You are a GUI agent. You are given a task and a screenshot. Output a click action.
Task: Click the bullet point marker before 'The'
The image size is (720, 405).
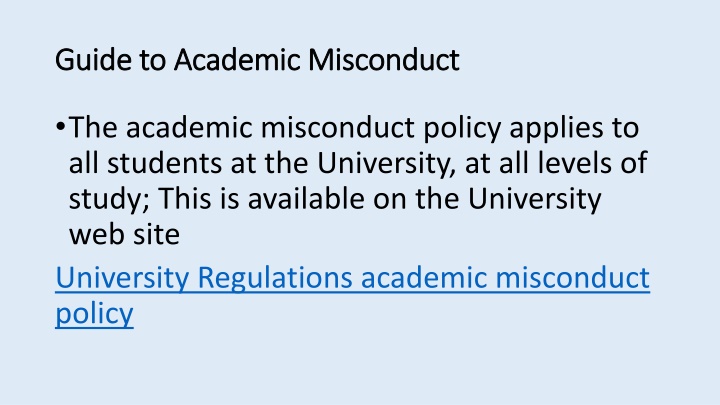pyautogui.click(x=63, y=129)
